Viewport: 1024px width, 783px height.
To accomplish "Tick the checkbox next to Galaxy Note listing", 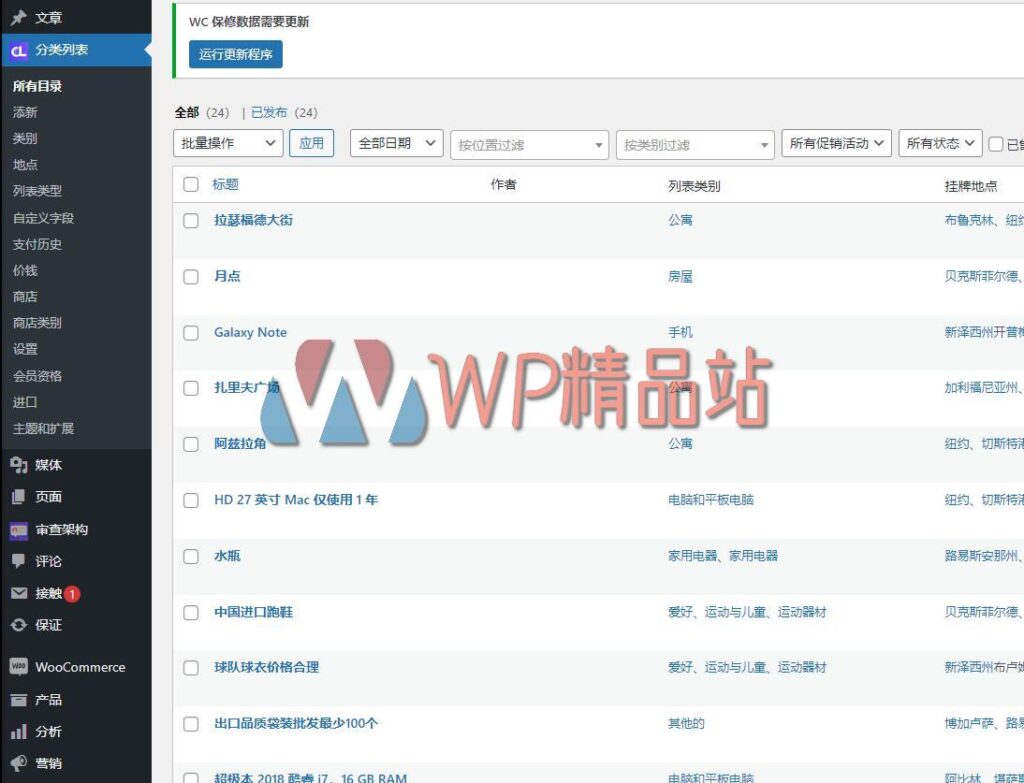I will tap(189, 332).
